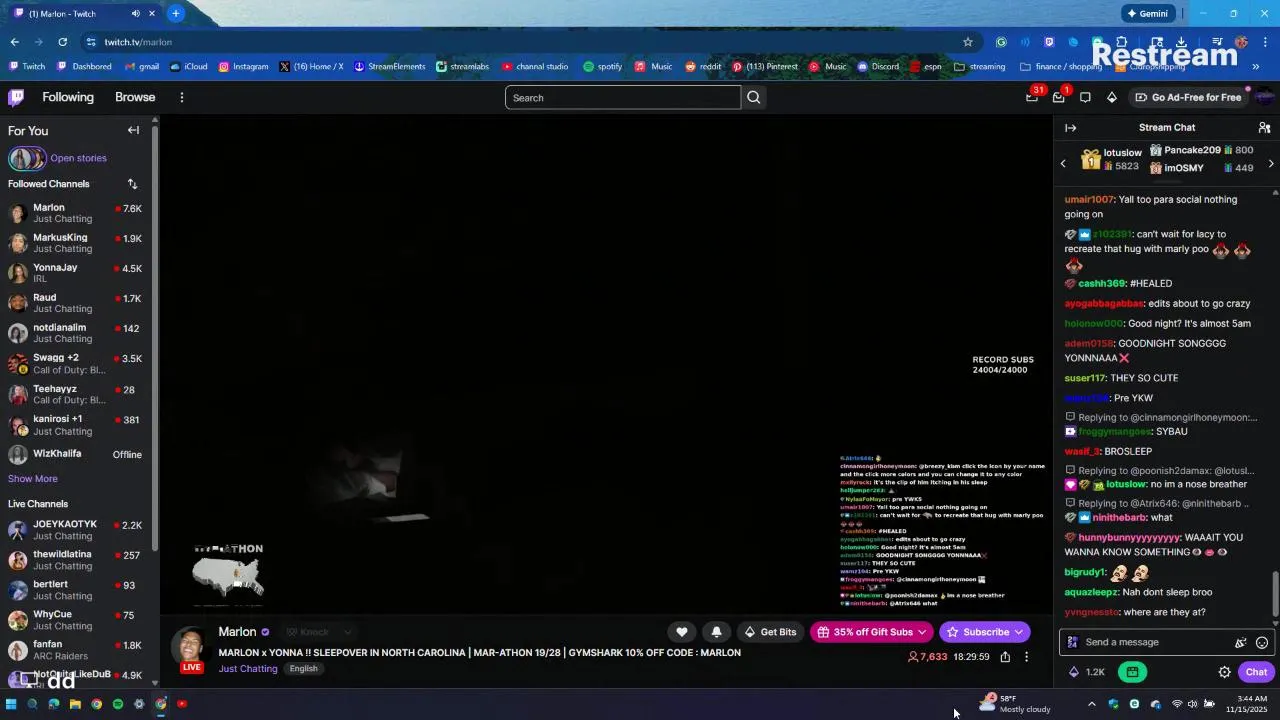Open Swagg +2 Call of Duty channel
Image resolution: width=1280 pixels, height=720 pixels.
pos(75,364)
